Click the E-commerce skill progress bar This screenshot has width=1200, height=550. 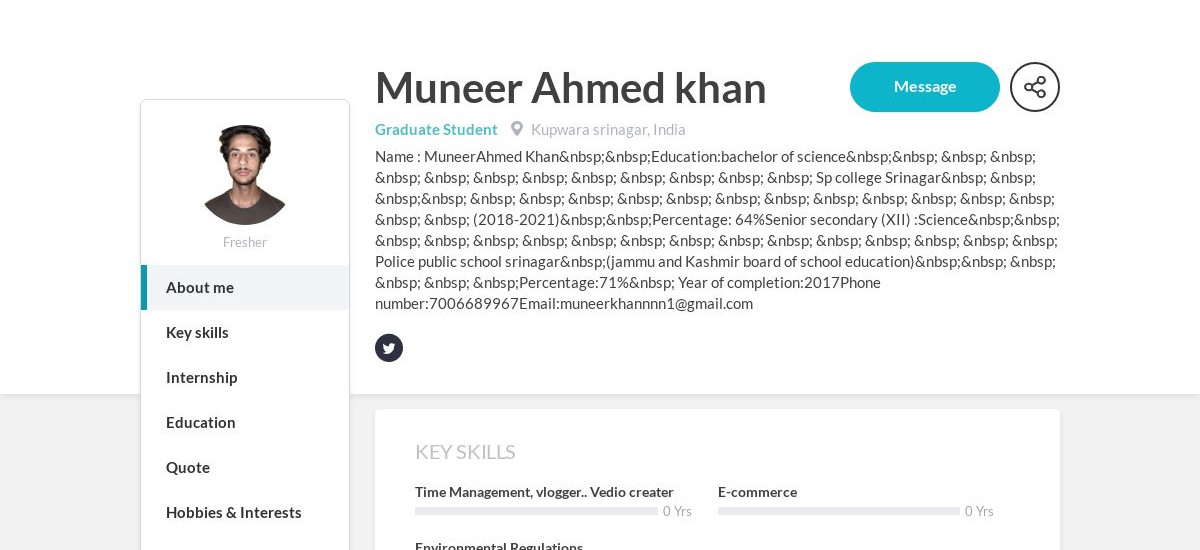(839, 511)
